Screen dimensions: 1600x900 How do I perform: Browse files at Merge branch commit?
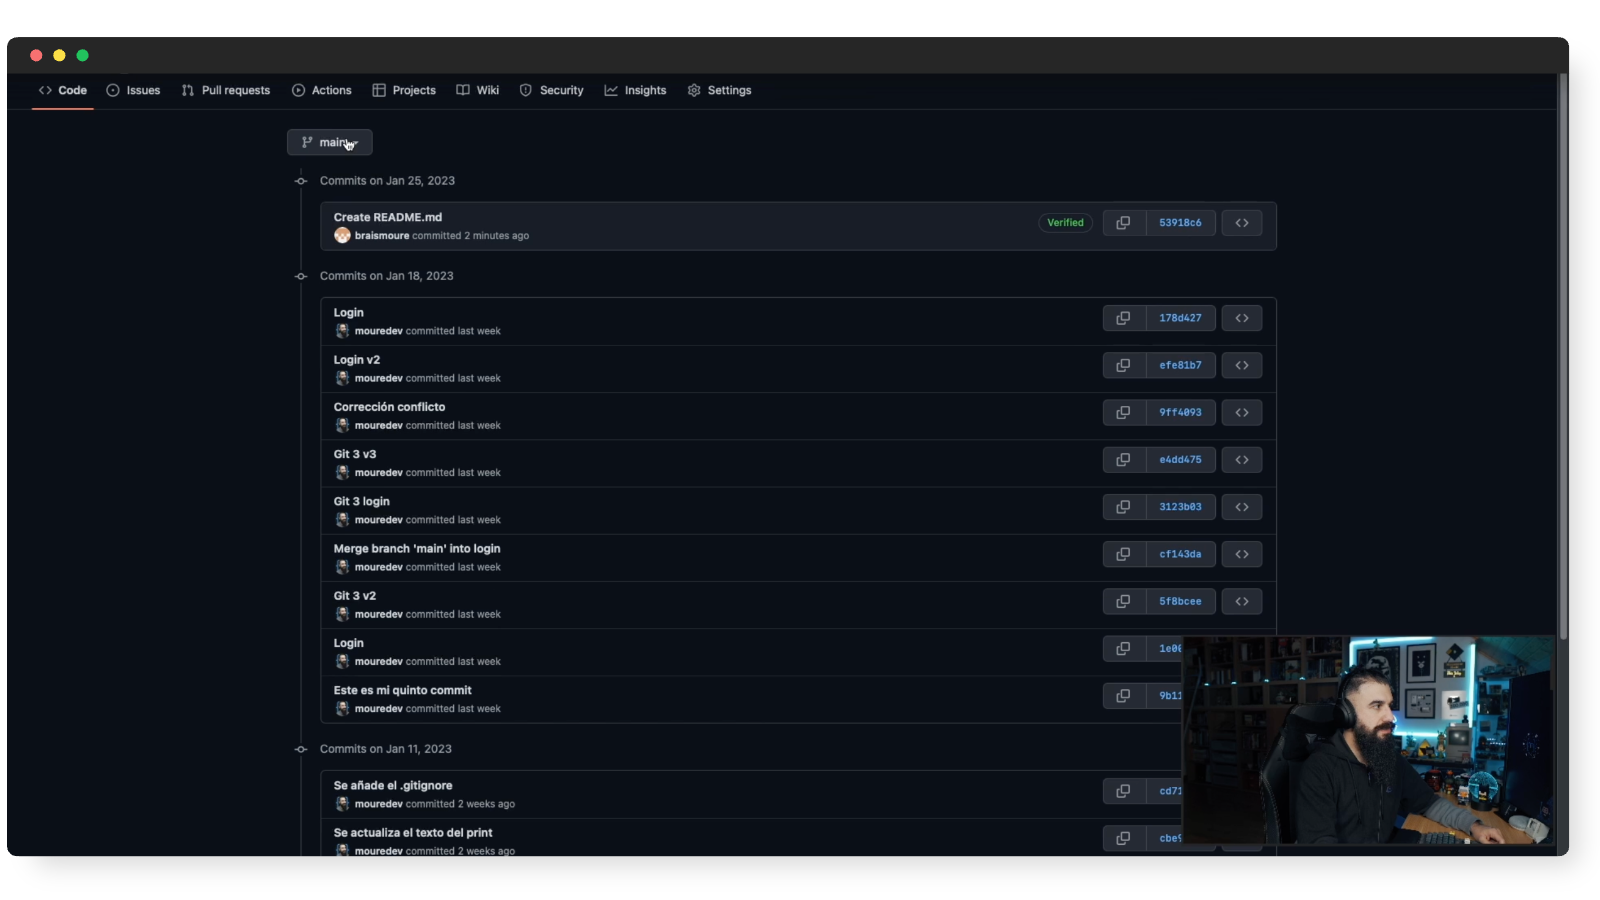coord(1242,554)
